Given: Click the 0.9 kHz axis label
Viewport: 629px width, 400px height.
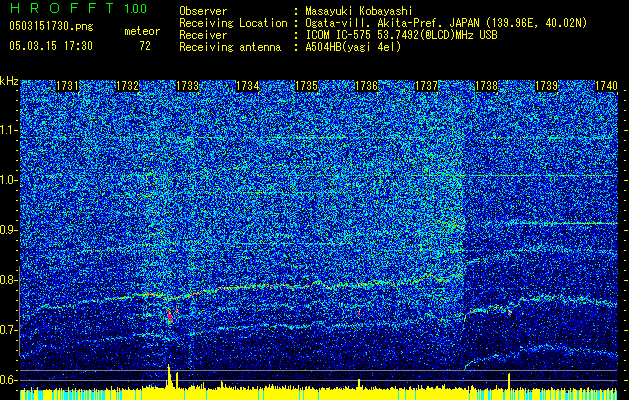Looking at the screenshot, I should coord(8,230).
